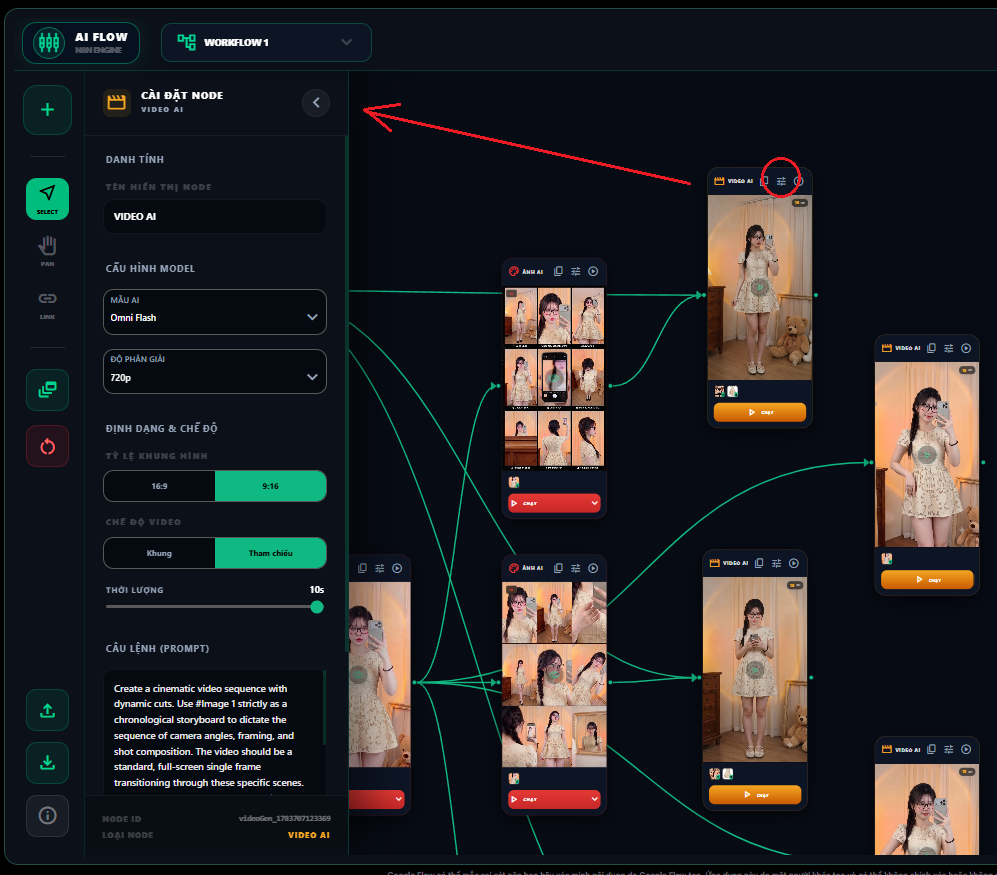Switch to the Pan hand tool
This screenshot has width=997, height=875.
tap(47, 251)
